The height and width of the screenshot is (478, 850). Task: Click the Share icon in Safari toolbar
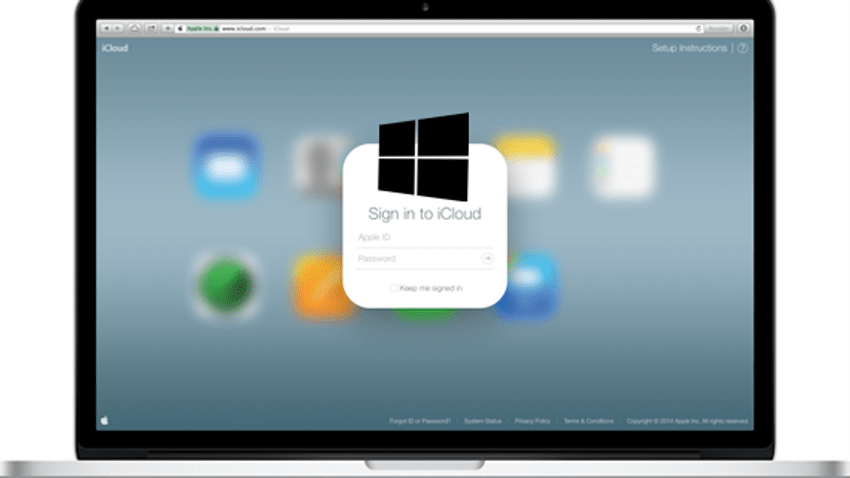pos(151,28)
